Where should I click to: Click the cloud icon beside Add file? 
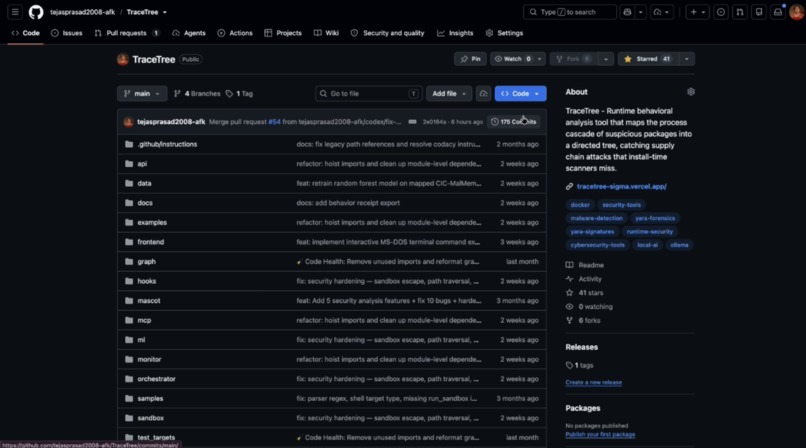pos(483,94)
